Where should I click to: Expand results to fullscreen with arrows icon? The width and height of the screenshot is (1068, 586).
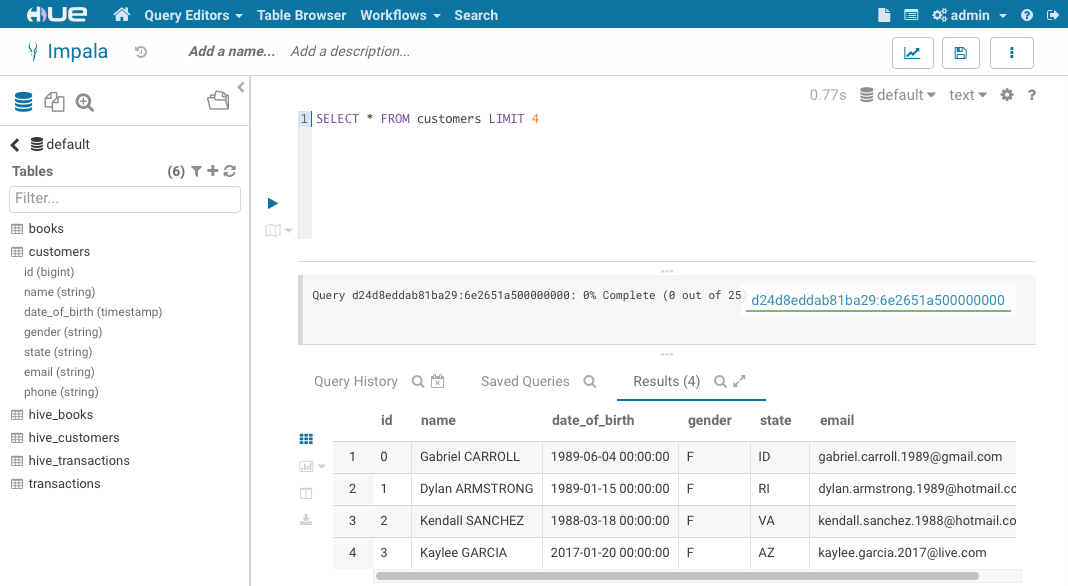pyautogui.click(x=740, y=382)
